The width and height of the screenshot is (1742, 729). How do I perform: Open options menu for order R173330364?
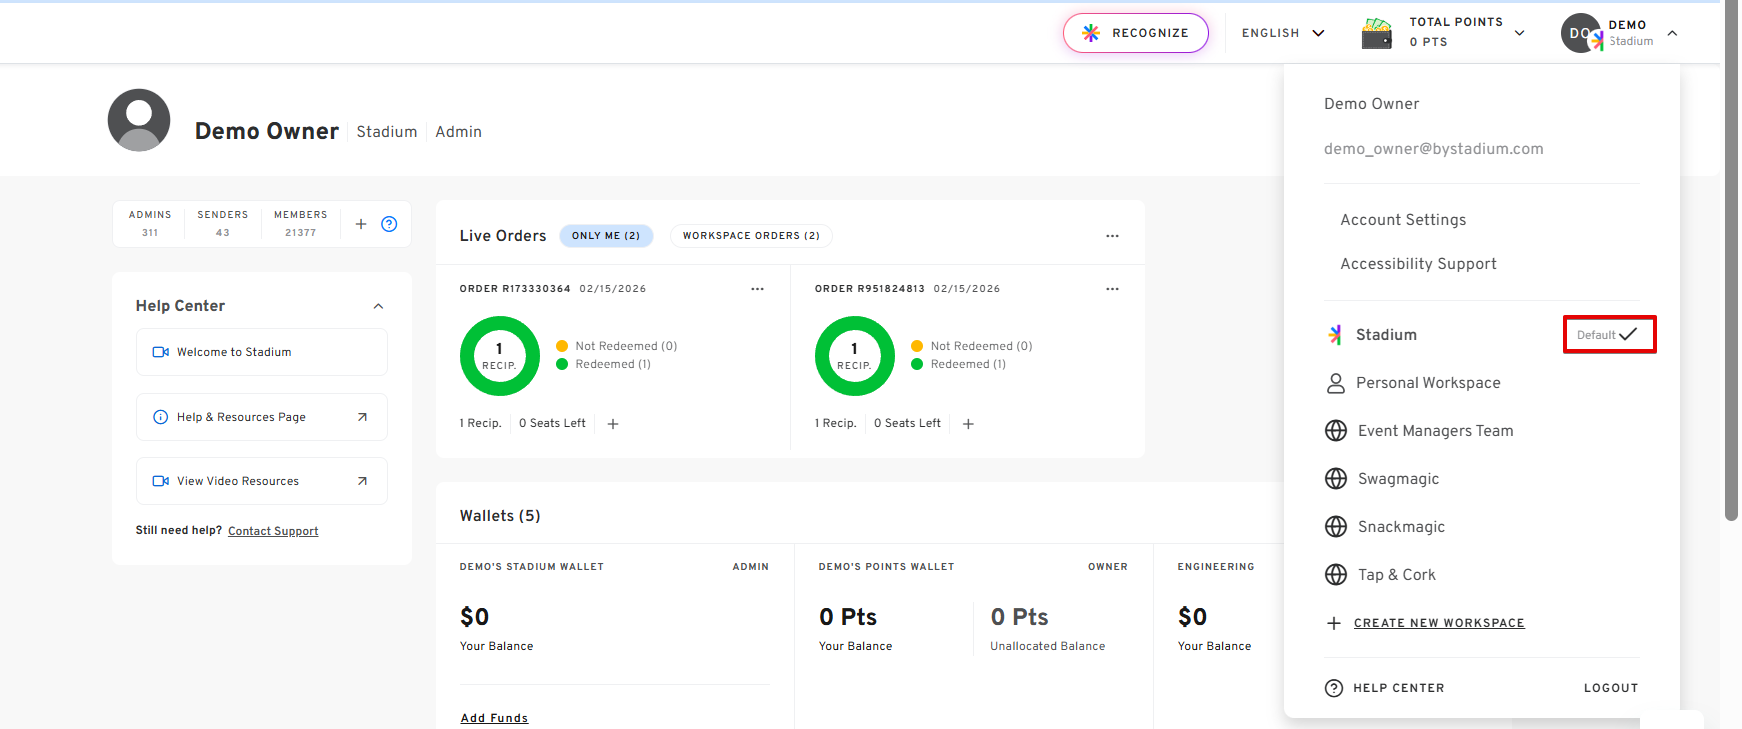coord(757,289)
